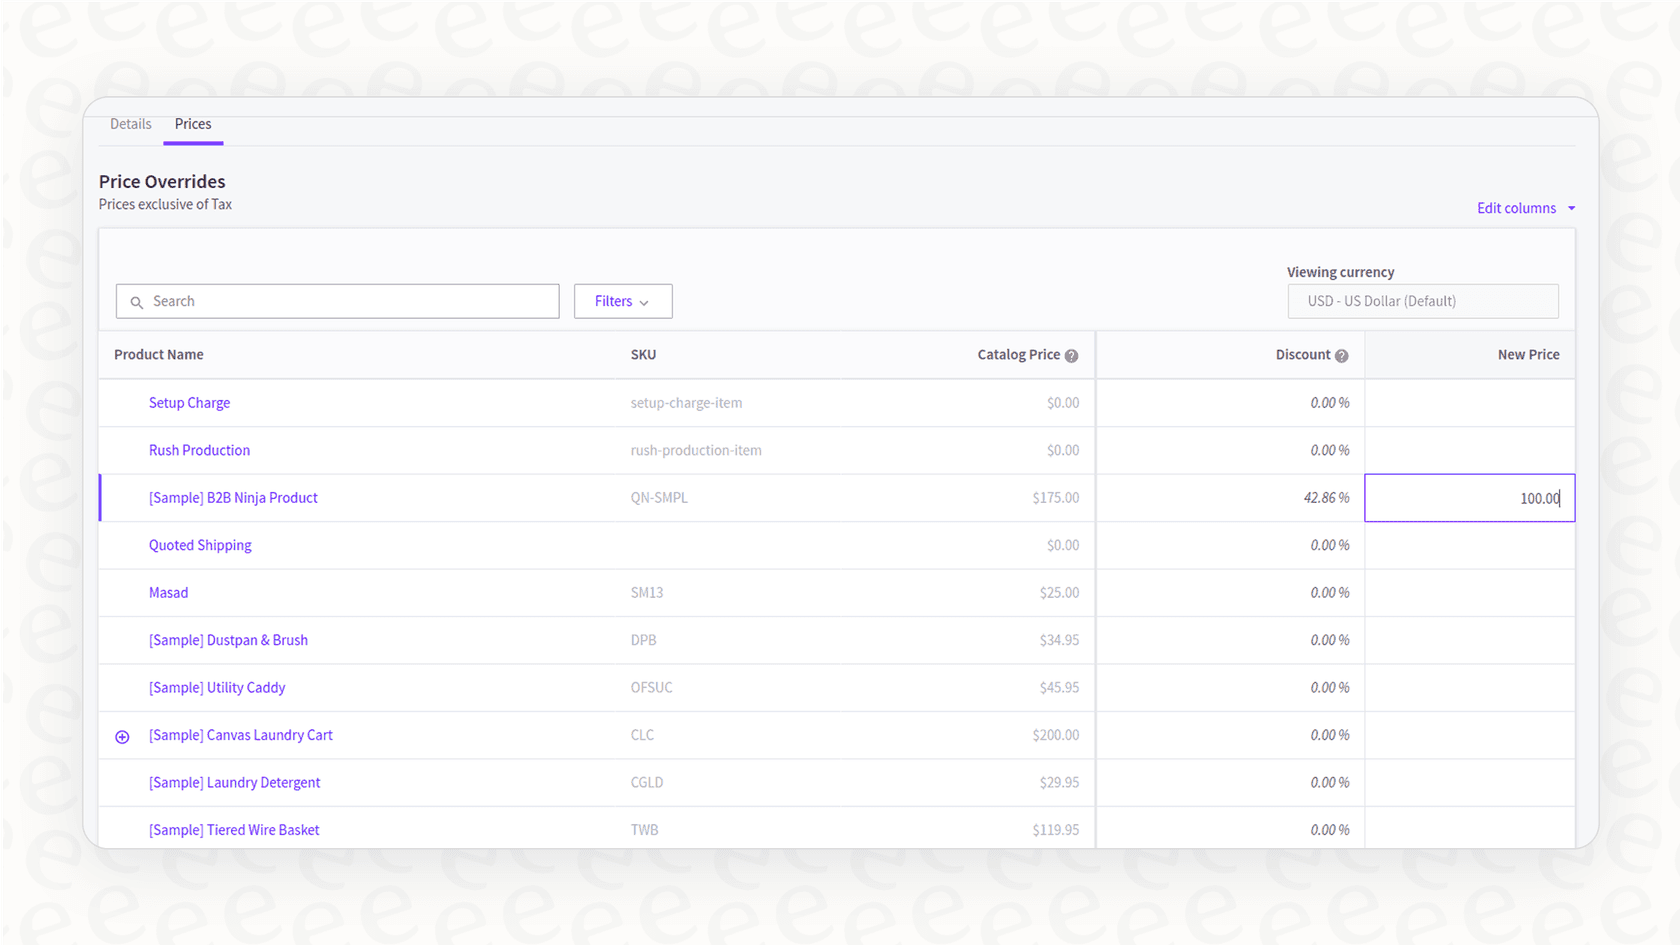The image size is (1680, 945).
Task: Open the [Sample] Tiered Wire Basket link
Action: coord(234,829)
